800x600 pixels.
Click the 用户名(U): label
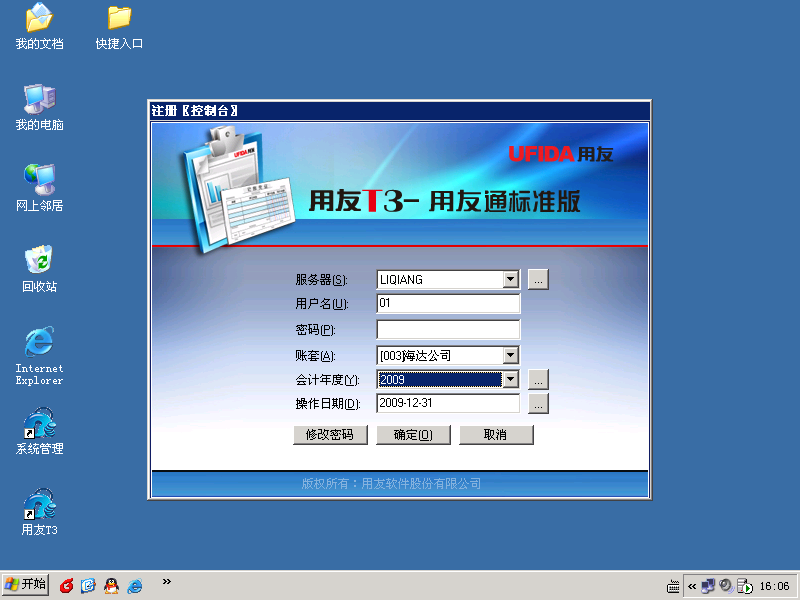(321, 304)
